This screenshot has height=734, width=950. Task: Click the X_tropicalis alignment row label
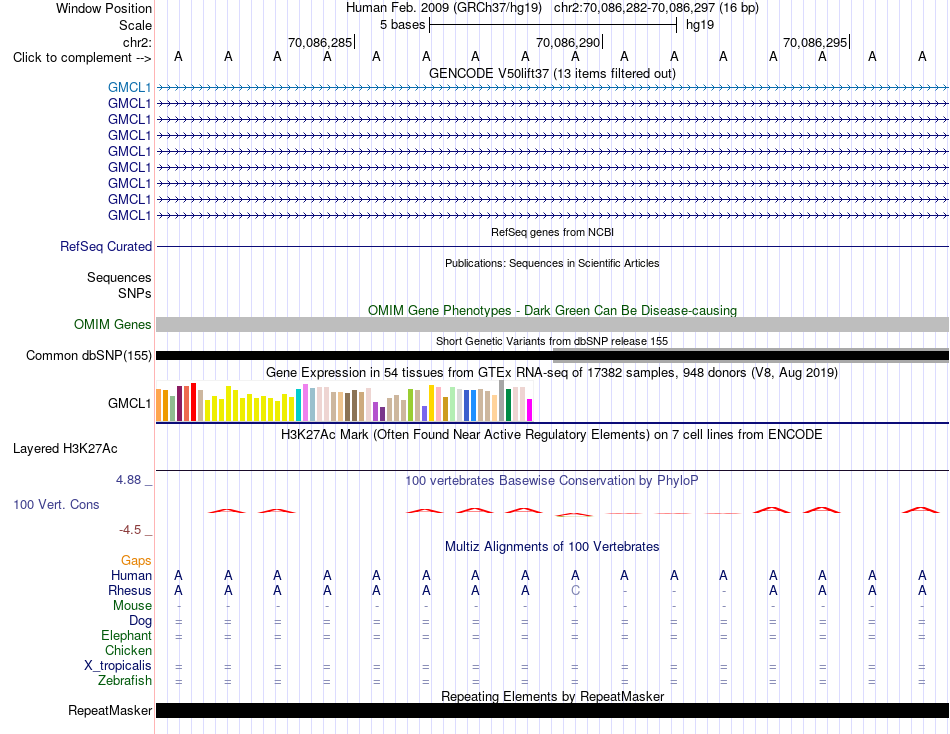coord(118,666)
